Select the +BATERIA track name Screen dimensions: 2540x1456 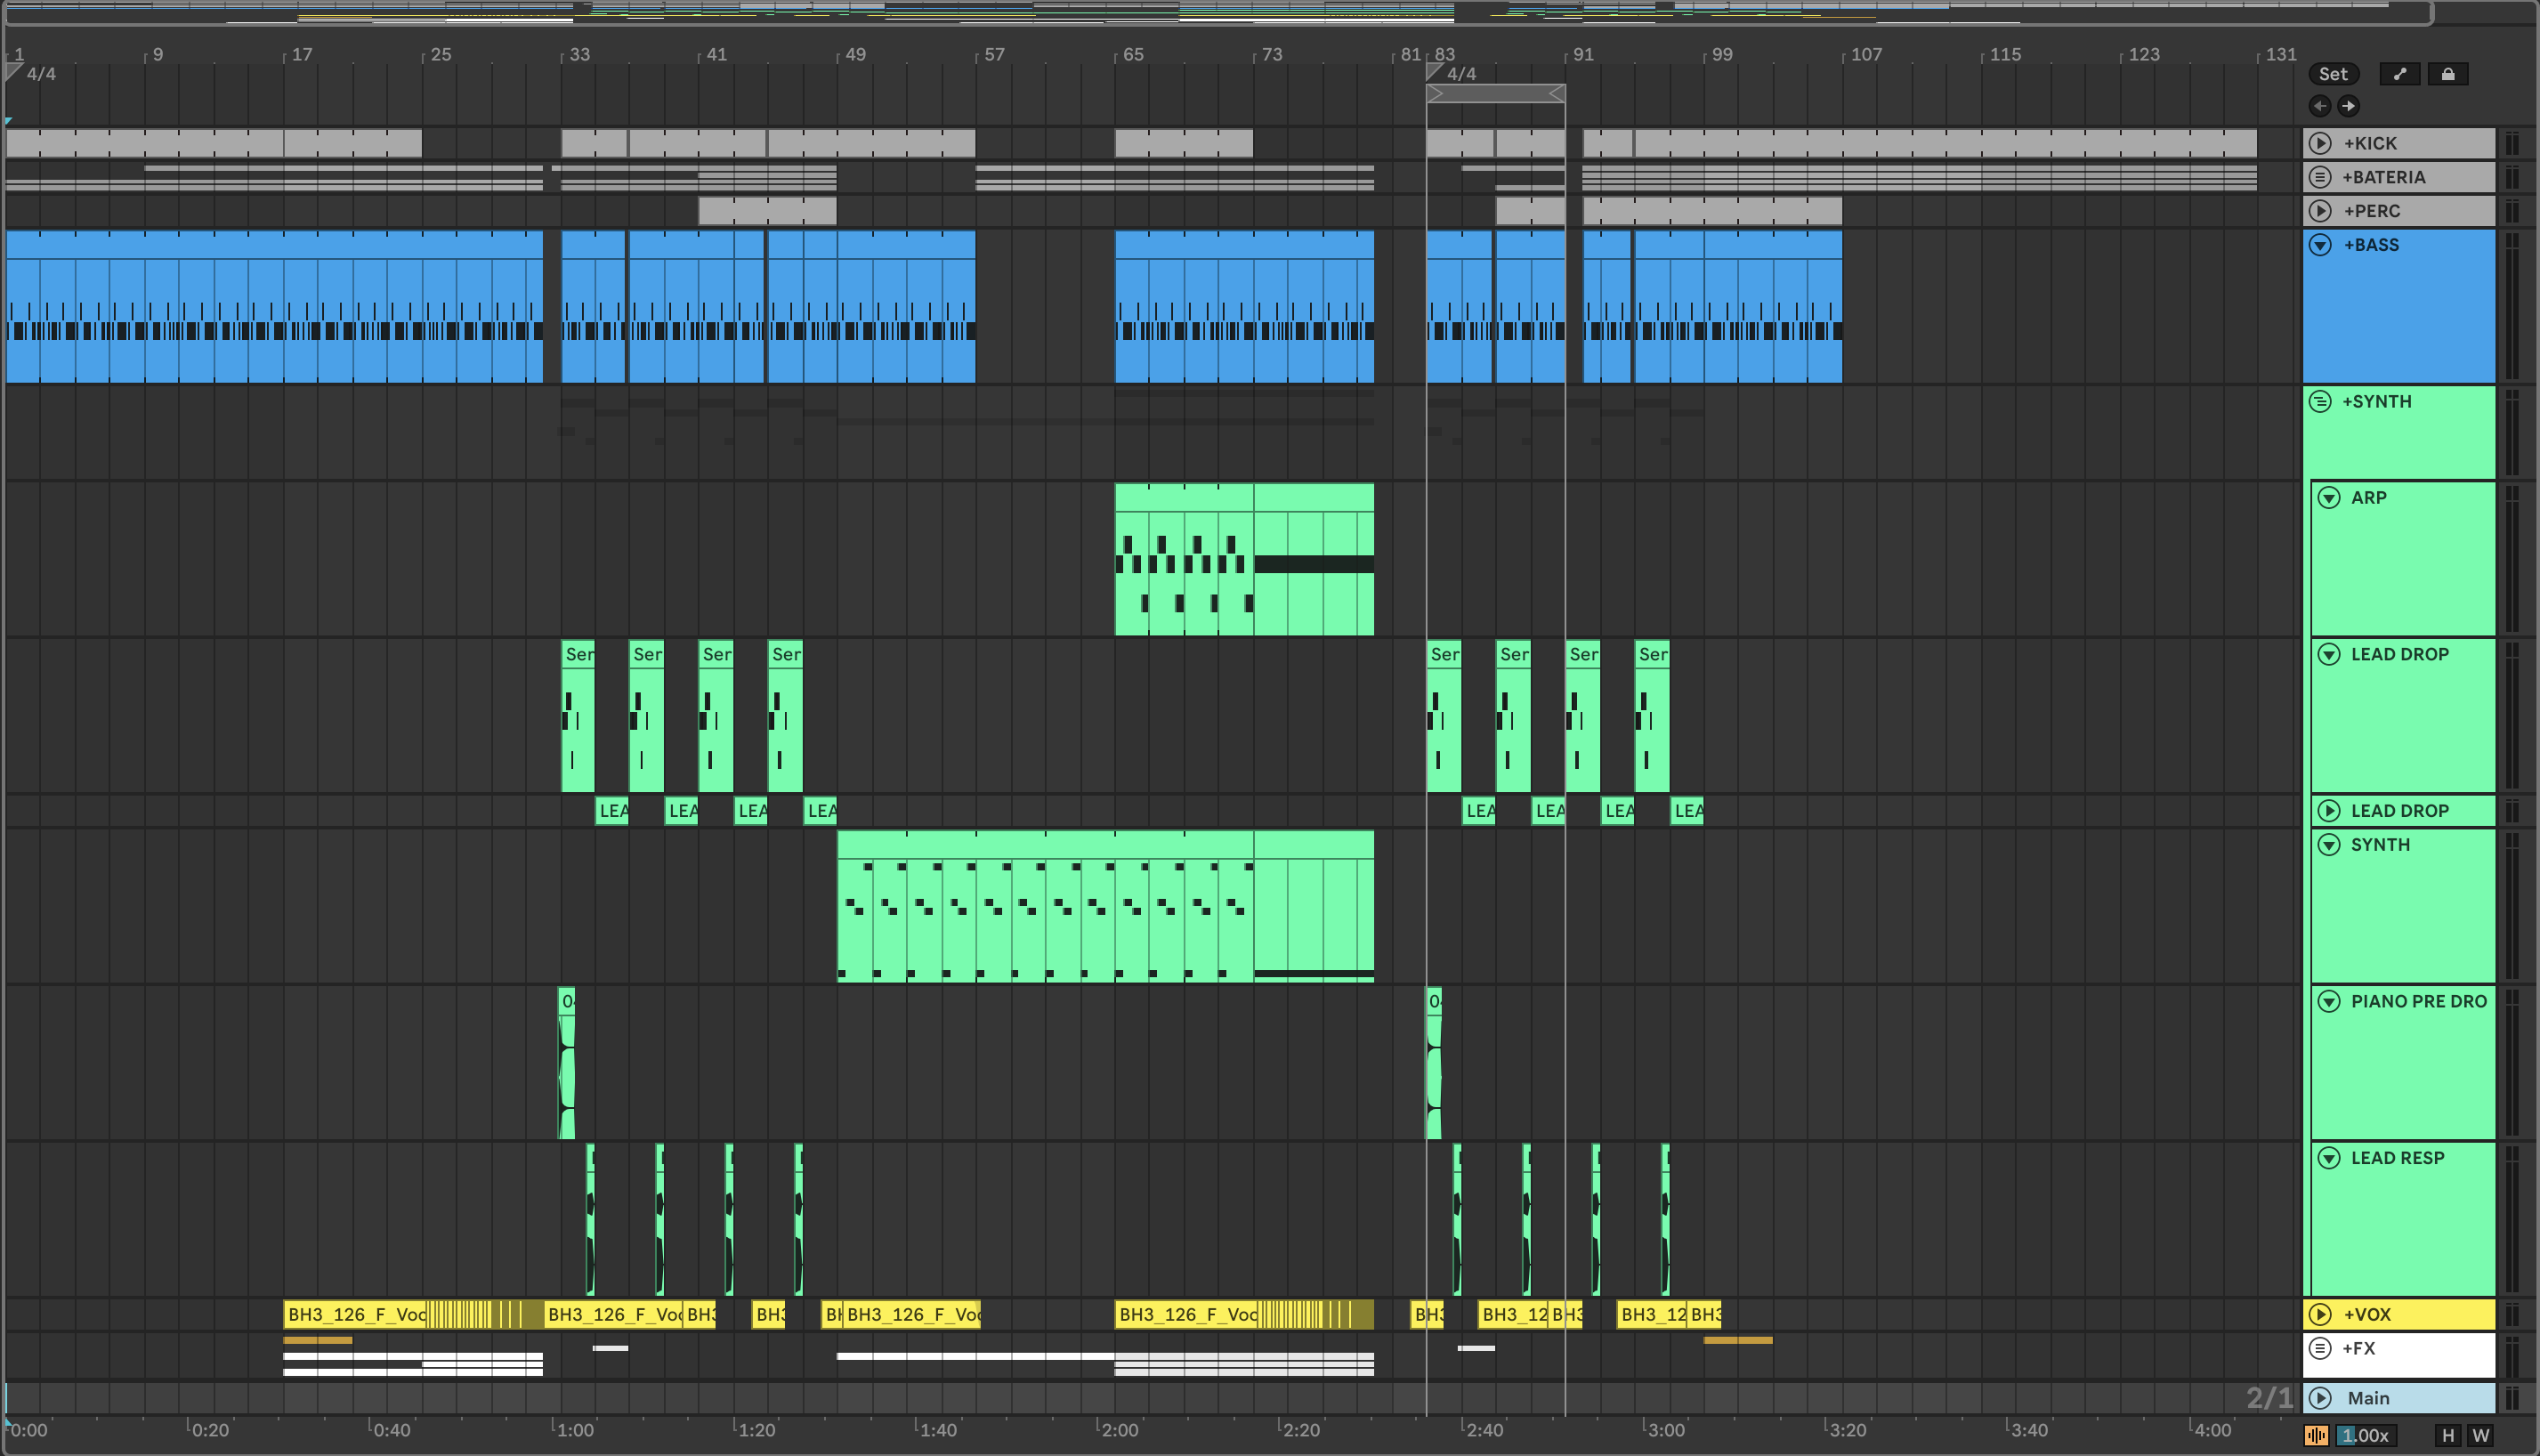2384,177
